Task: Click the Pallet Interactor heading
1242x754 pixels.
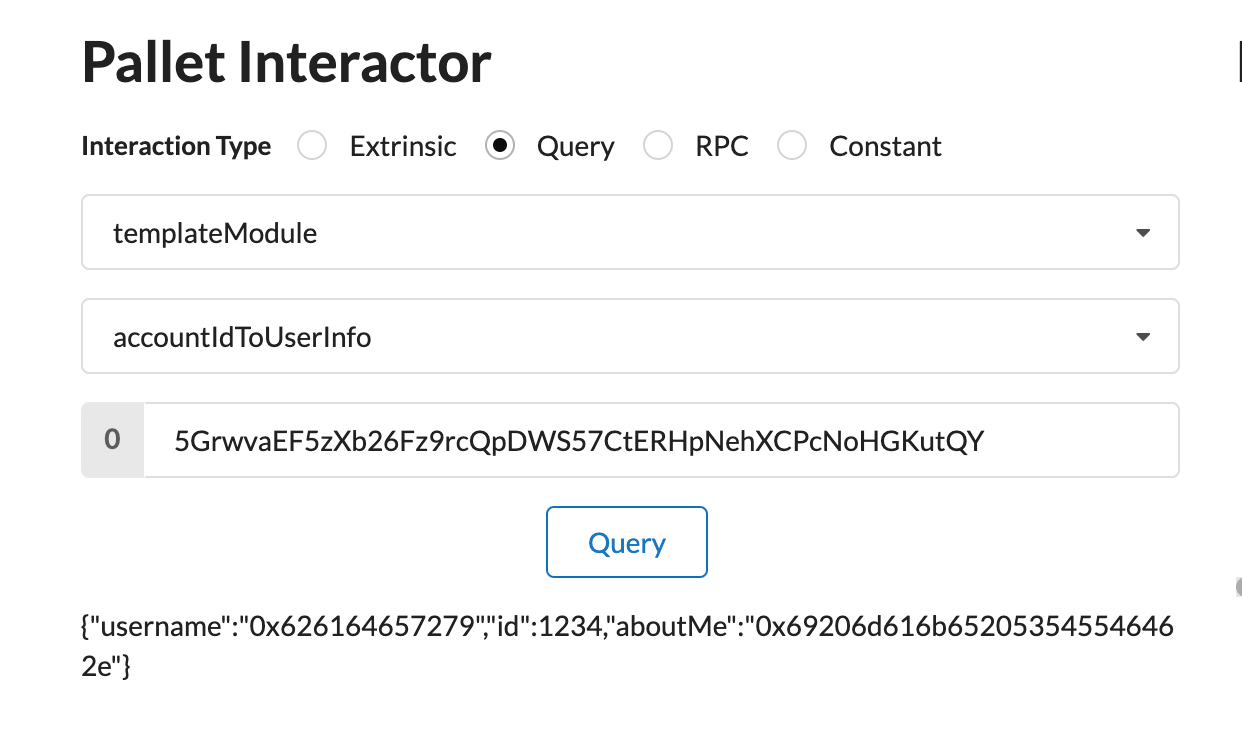Action: pyautogui.click(x=286, y=62)
